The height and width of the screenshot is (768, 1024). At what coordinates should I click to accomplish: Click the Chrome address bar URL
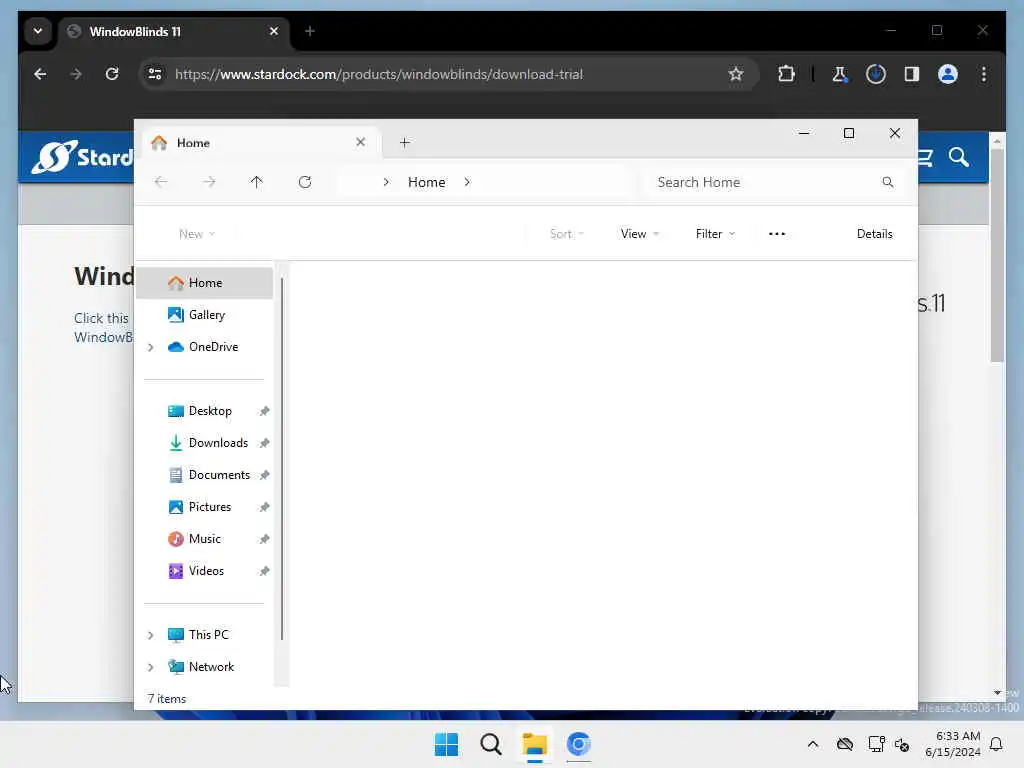(x=379, y=74)
